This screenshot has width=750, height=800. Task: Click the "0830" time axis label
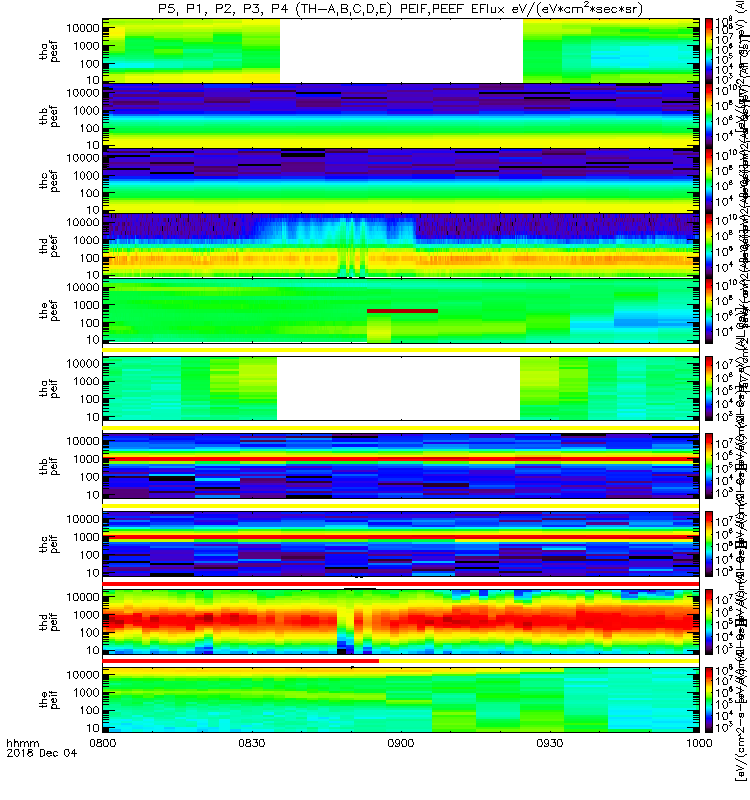[x=252, y=743]
